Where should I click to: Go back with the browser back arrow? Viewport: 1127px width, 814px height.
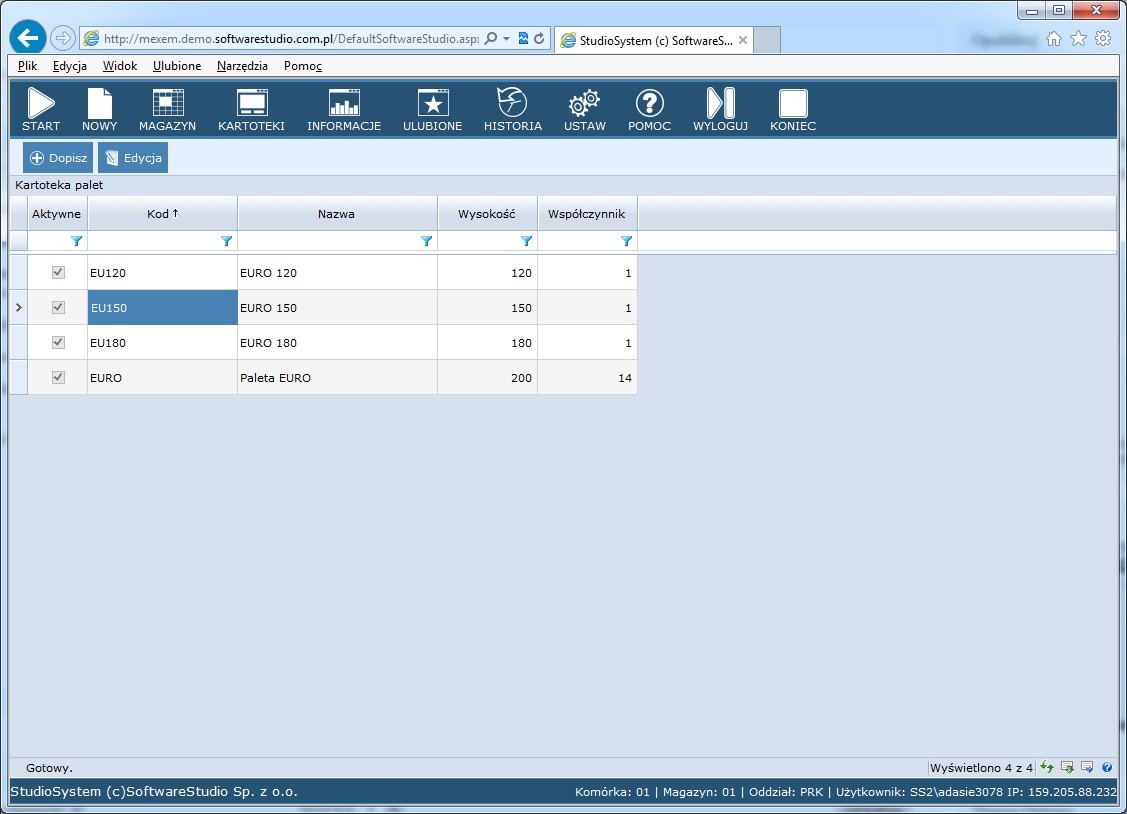[28, 37]
